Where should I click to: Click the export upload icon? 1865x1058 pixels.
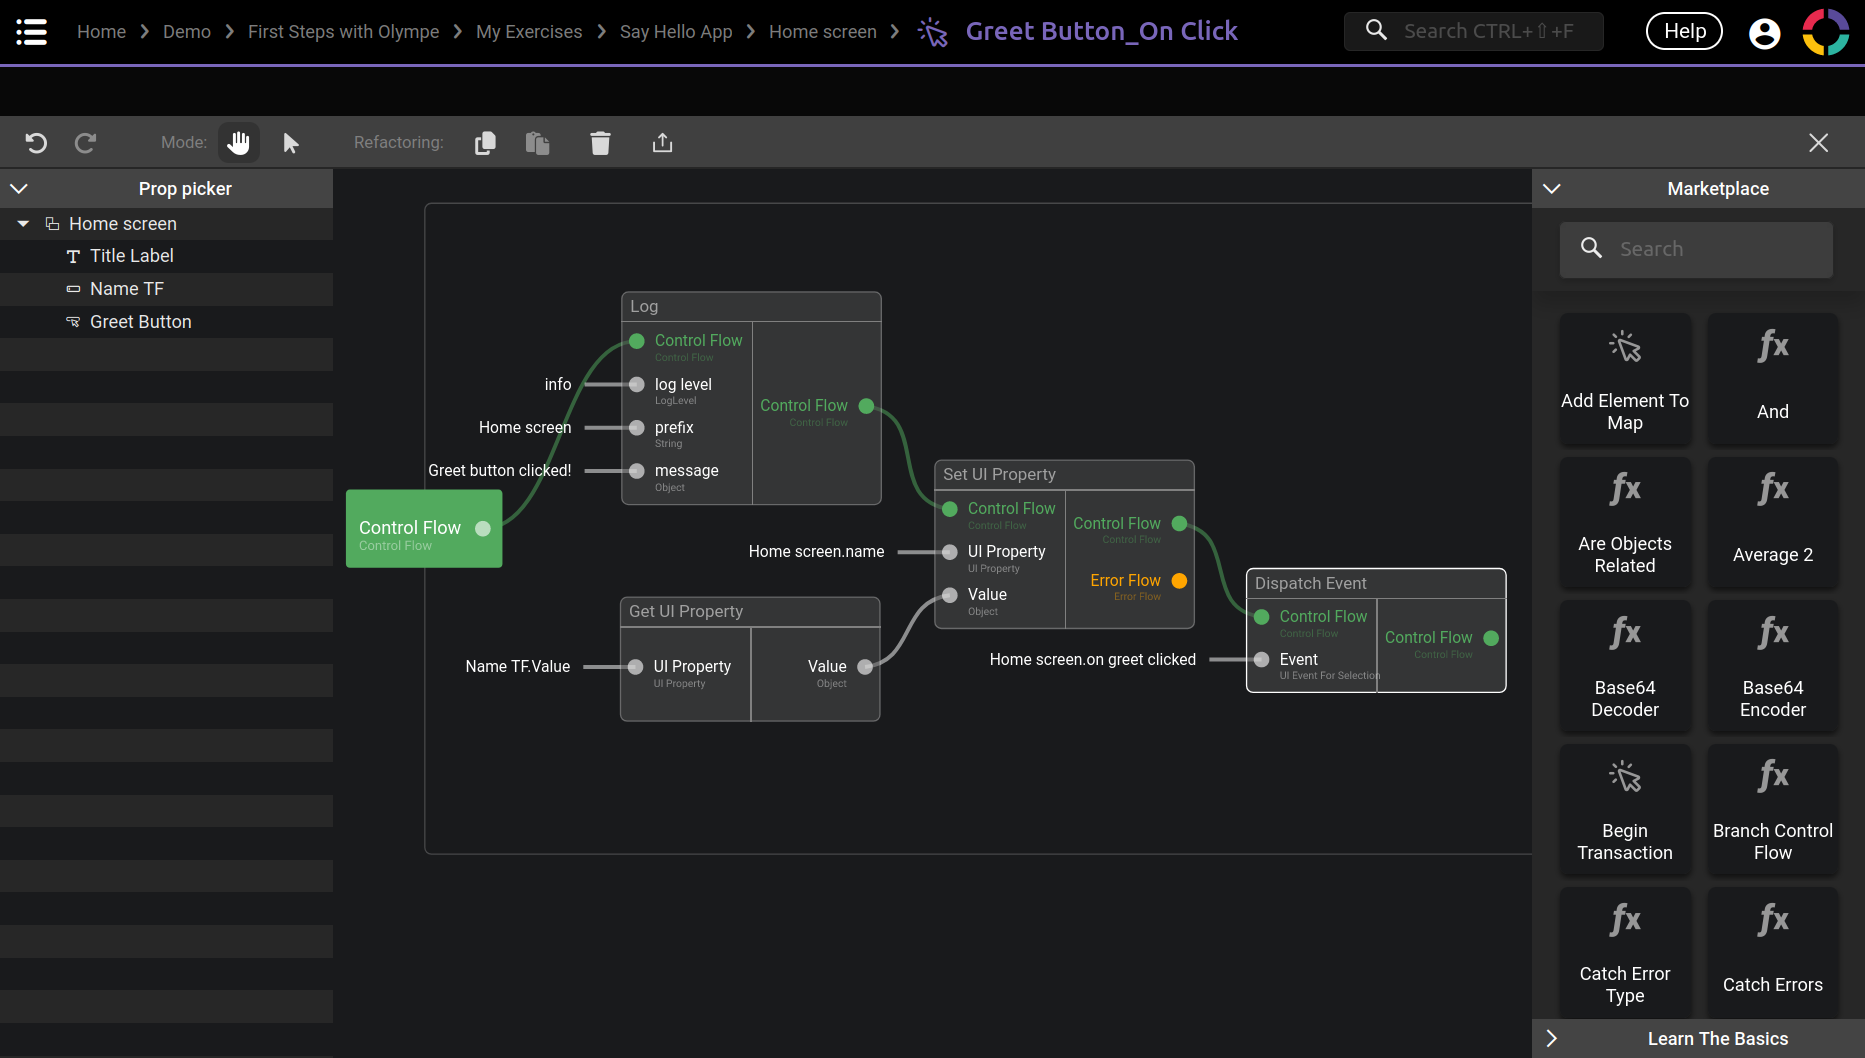click(x=662, y=143)
